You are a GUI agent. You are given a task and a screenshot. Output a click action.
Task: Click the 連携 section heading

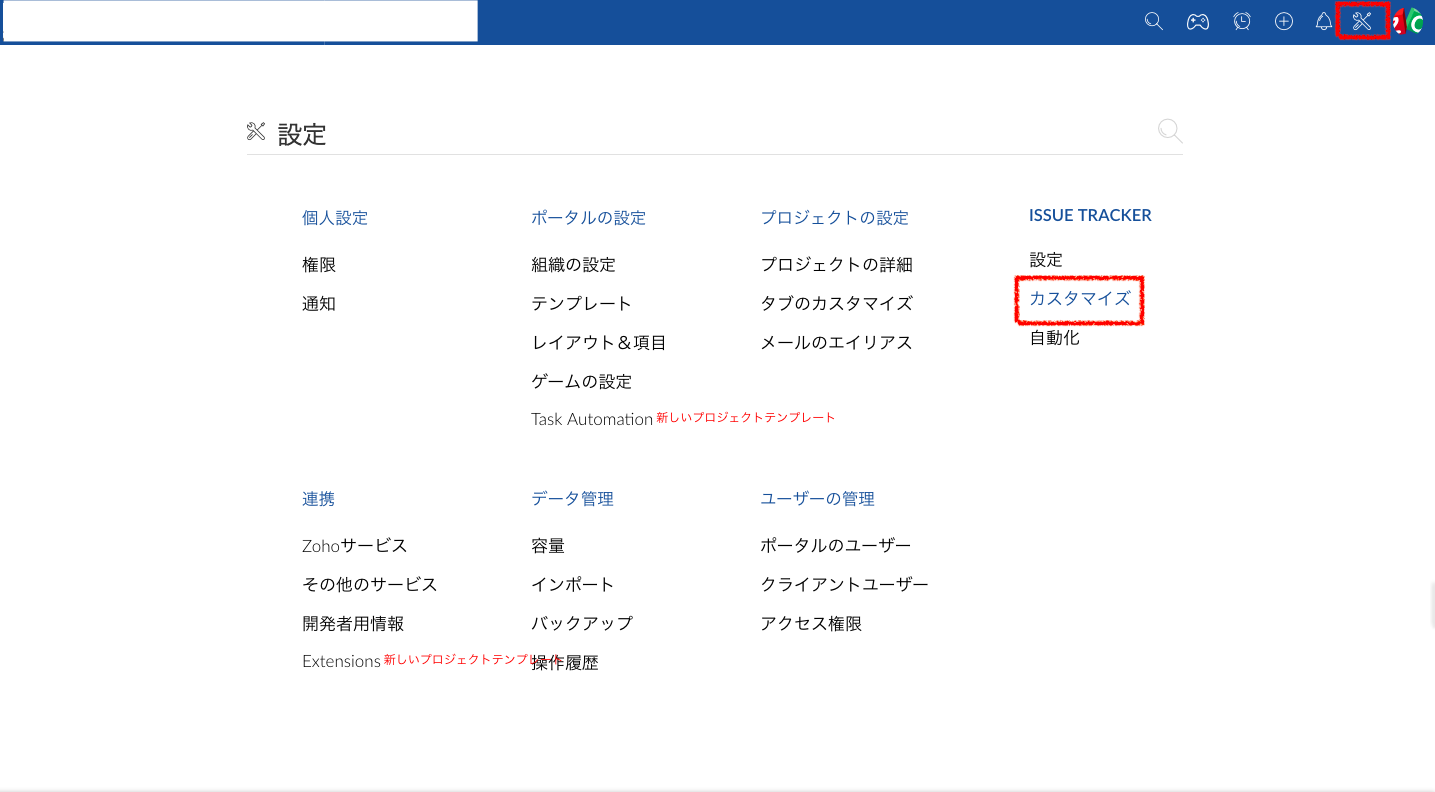click(319, 499)
